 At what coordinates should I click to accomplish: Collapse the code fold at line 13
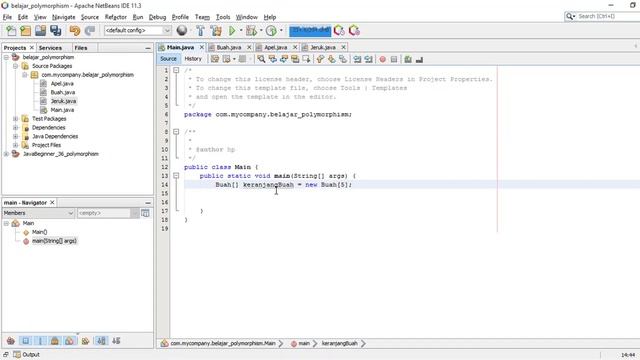click(x=176, y=176)
